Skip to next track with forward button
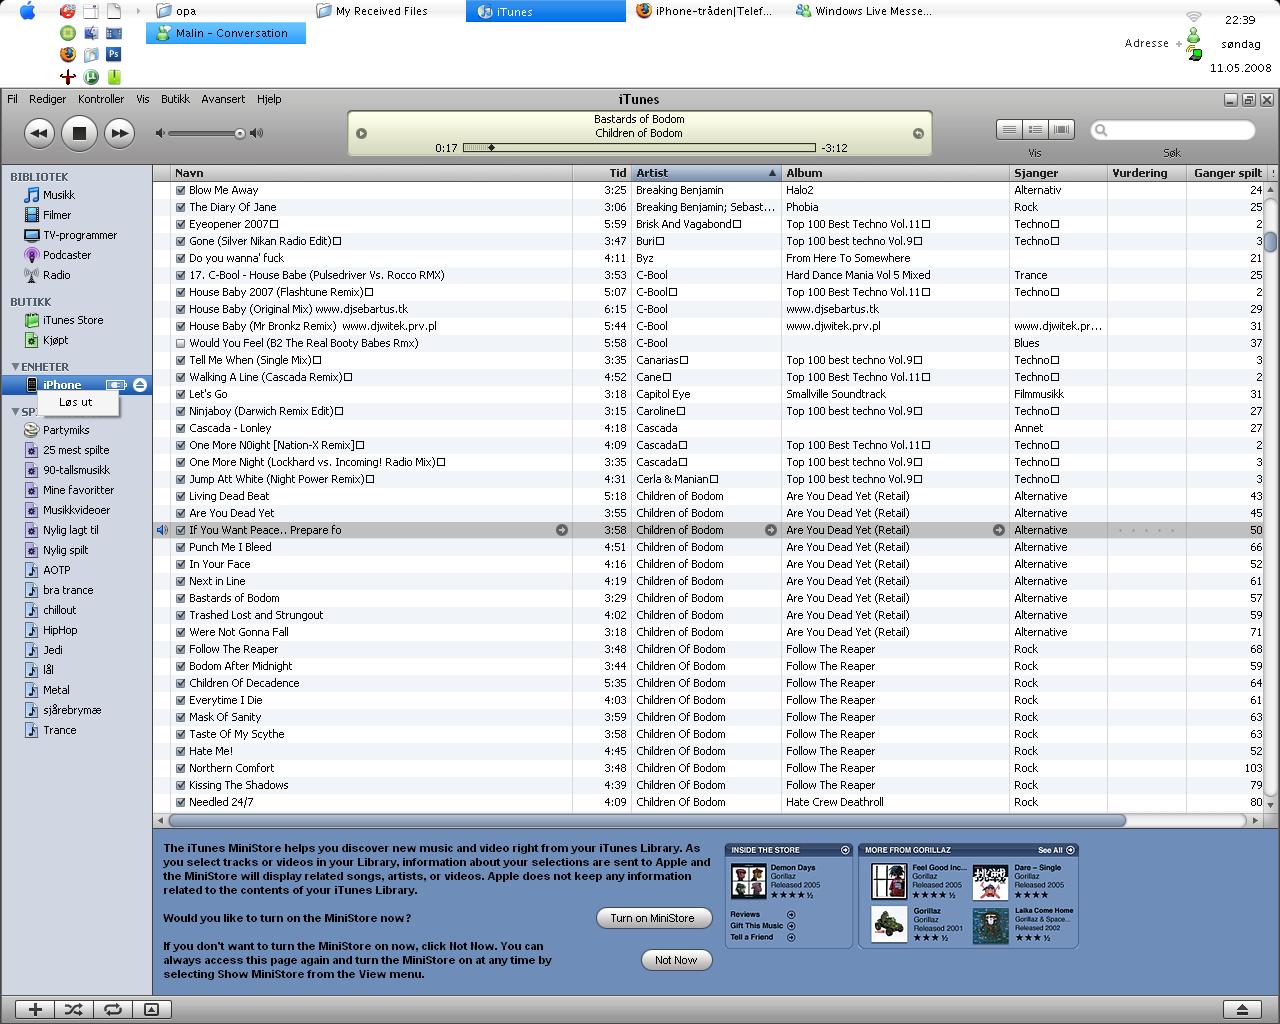Viewport: 1280px width, 1024px height. pyautogui.click(x=119, y=133)
